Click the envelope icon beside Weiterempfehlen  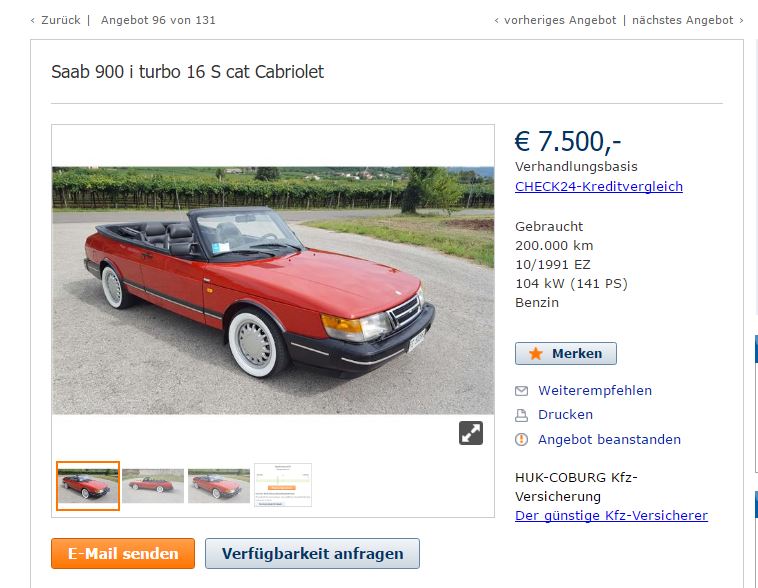click(x=521, y=391)
